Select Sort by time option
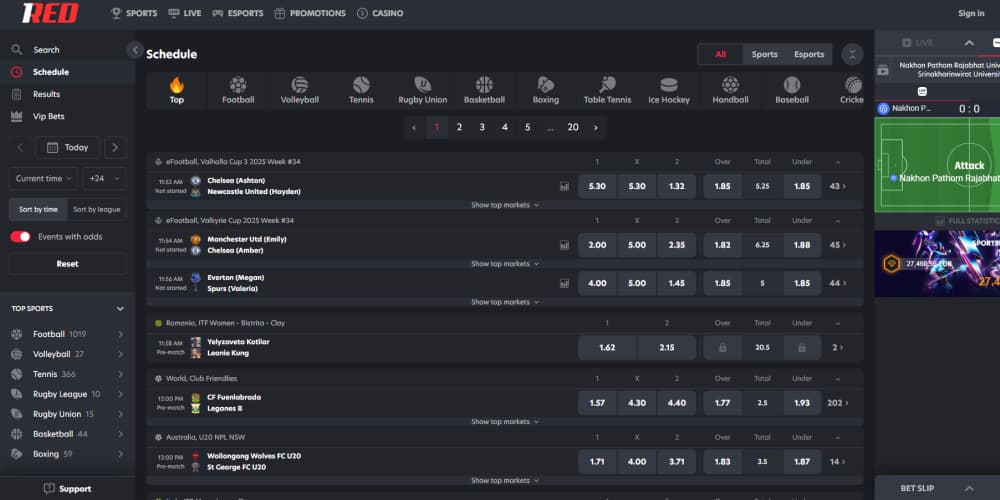Viewport: 1000px width, 500px height. coord(38,209)
